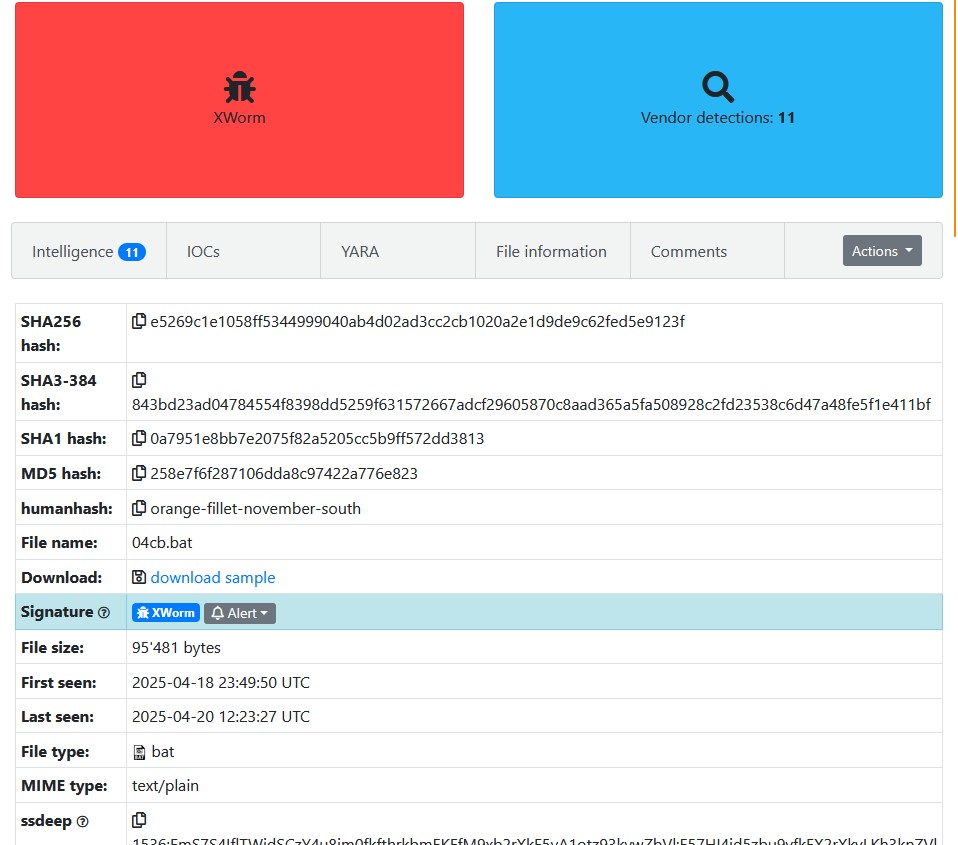Viewport: 958px width, 845px height.
Task: Expand the Alert dropdown button
Action: coord(240,613)
